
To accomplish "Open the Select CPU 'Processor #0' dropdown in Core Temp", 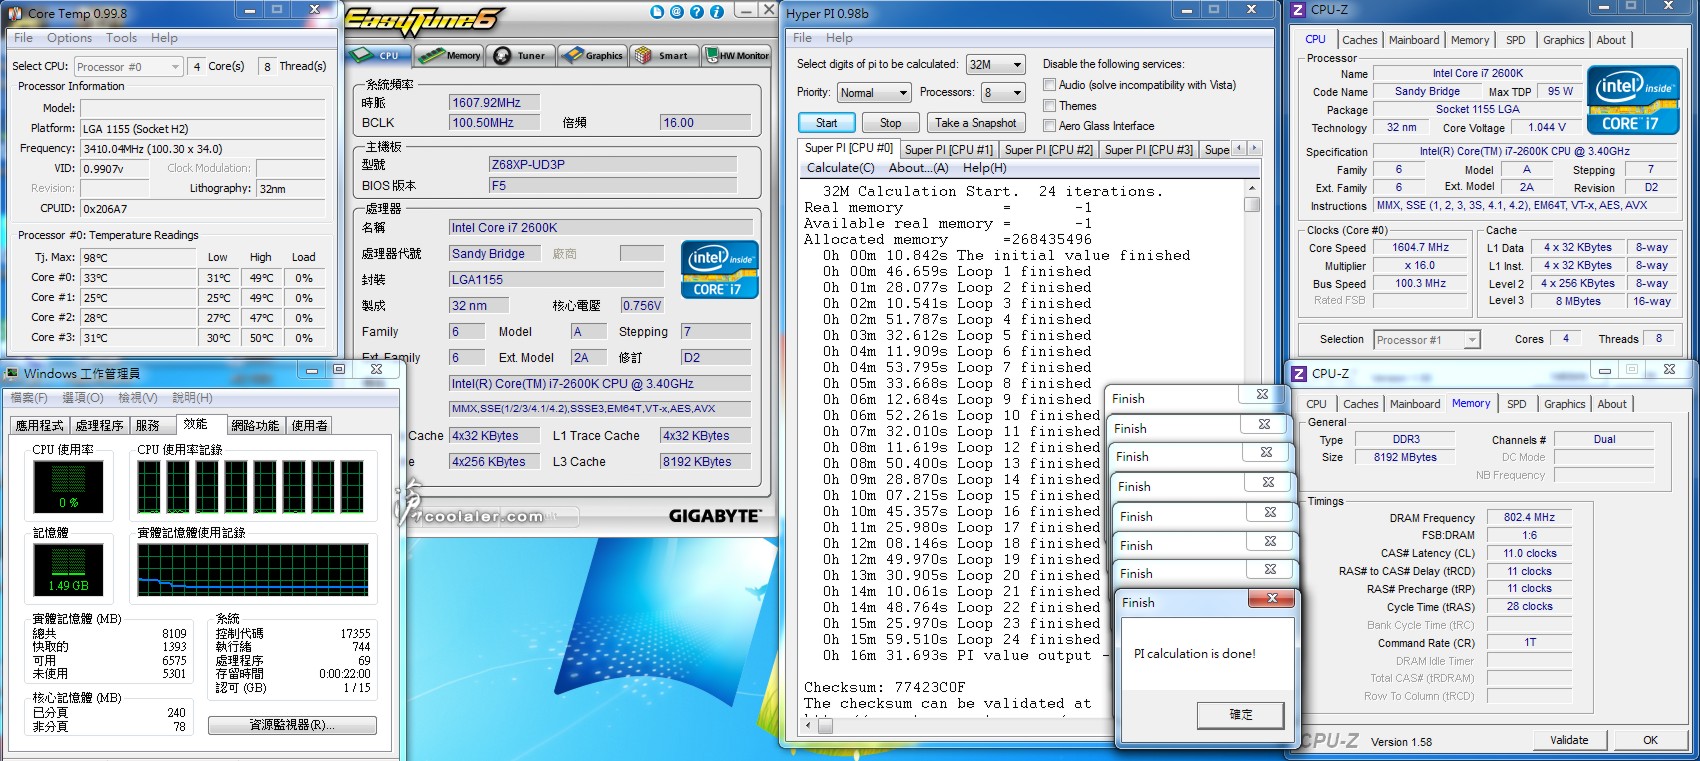I will pyautogui.click(x=129, y=67).
